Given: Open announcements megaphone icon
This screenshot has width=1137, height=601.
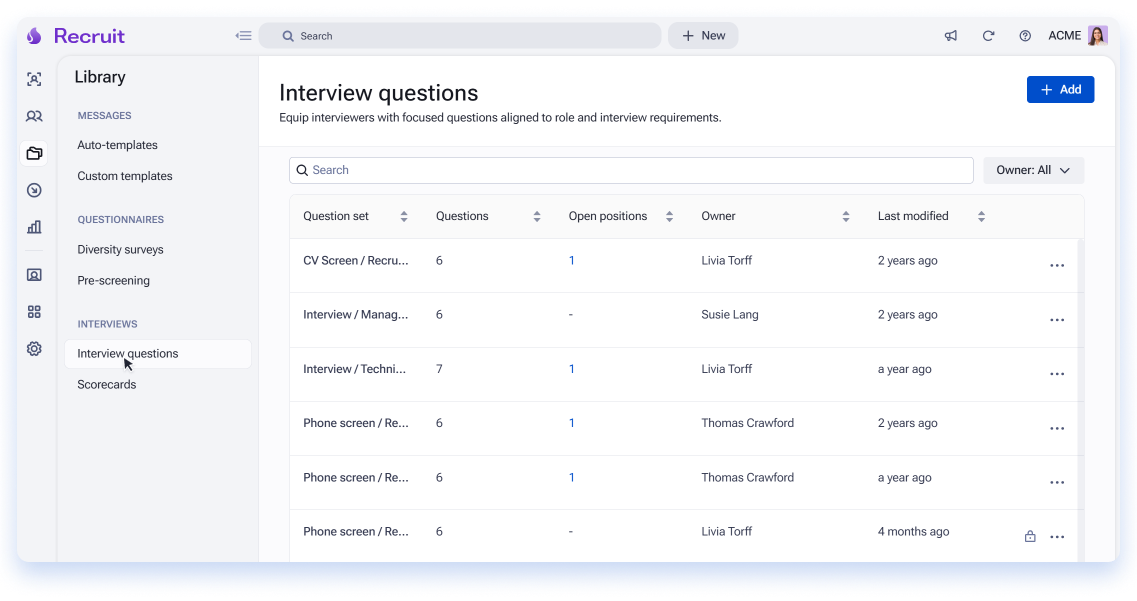Looking at the screenshot, I should click(x=951, y=36).
